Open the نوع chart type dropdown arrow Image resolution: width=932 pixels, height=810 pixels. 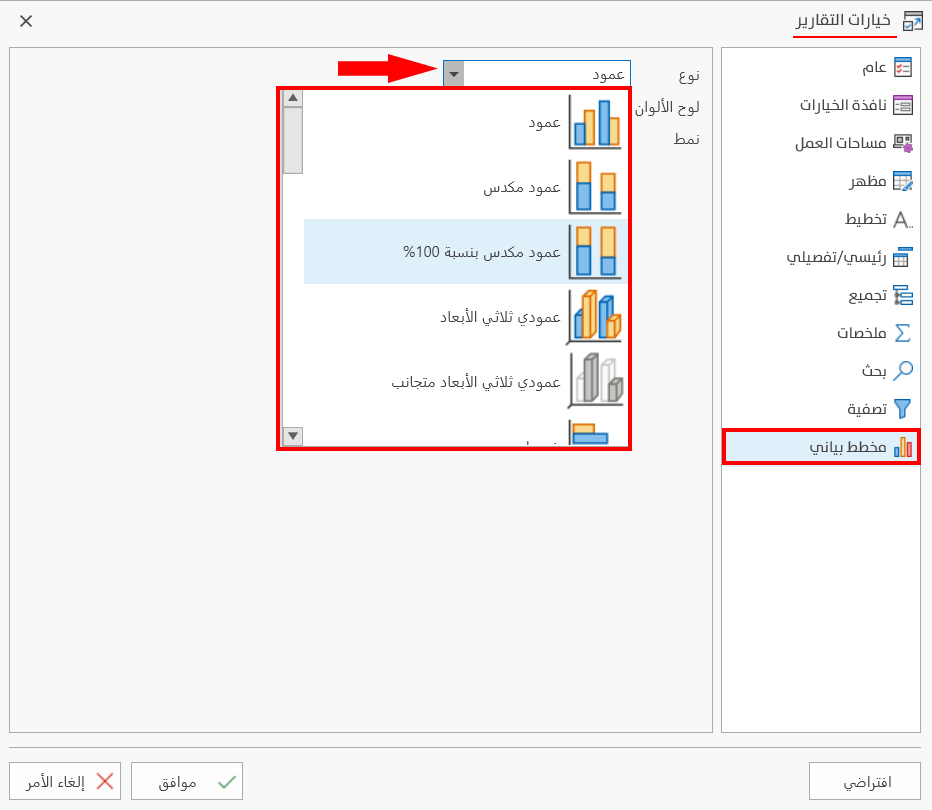(x=453, y=73)
